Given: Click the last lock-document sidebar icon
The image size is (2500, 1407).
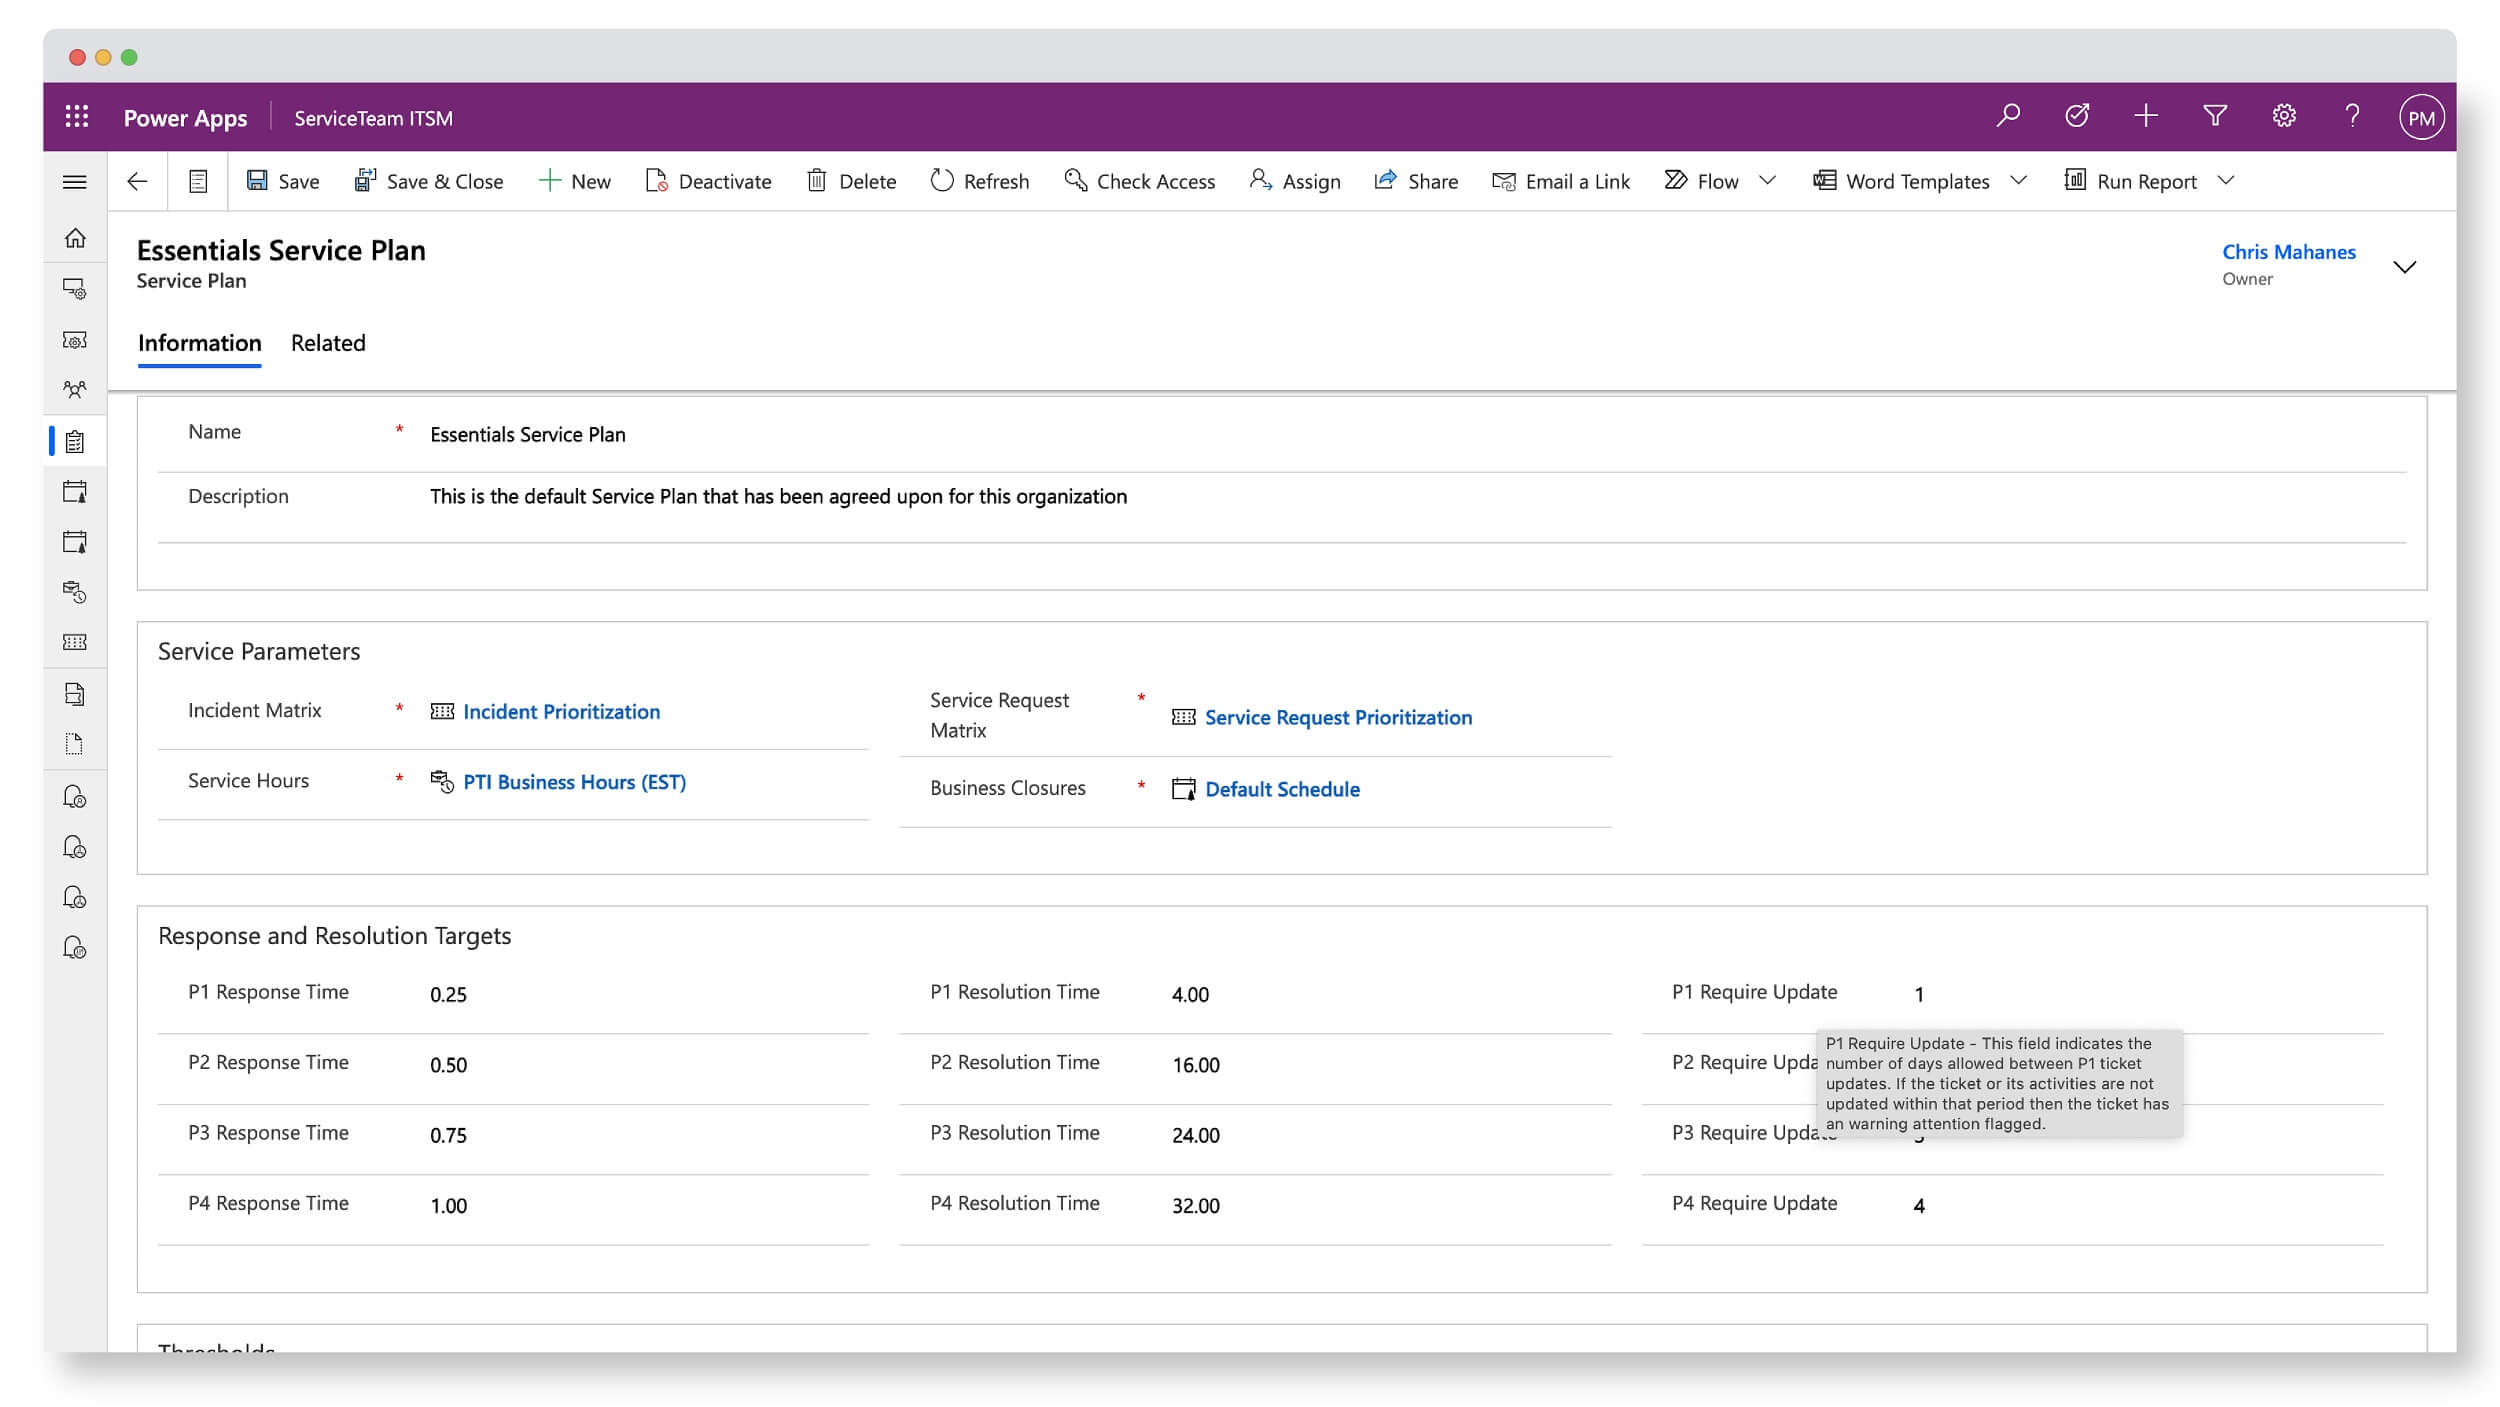Looking at the screenshot, I should [75, 948].
